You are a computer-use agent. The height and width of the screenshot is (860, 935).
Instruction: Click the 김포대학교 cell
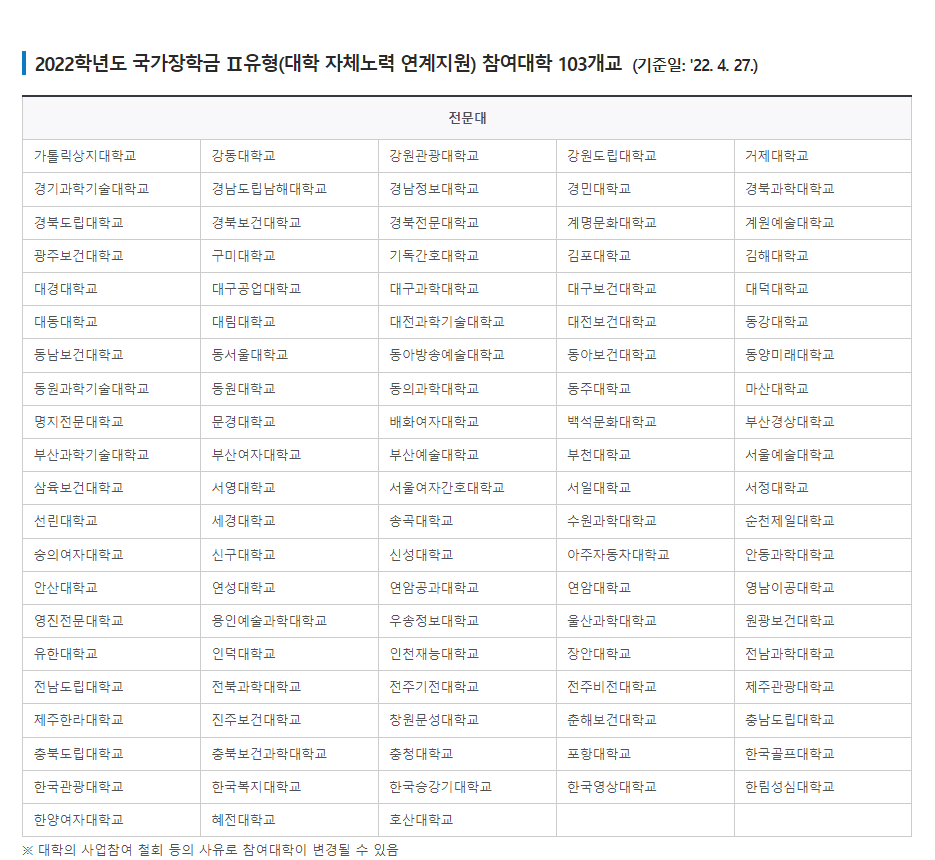645,256
